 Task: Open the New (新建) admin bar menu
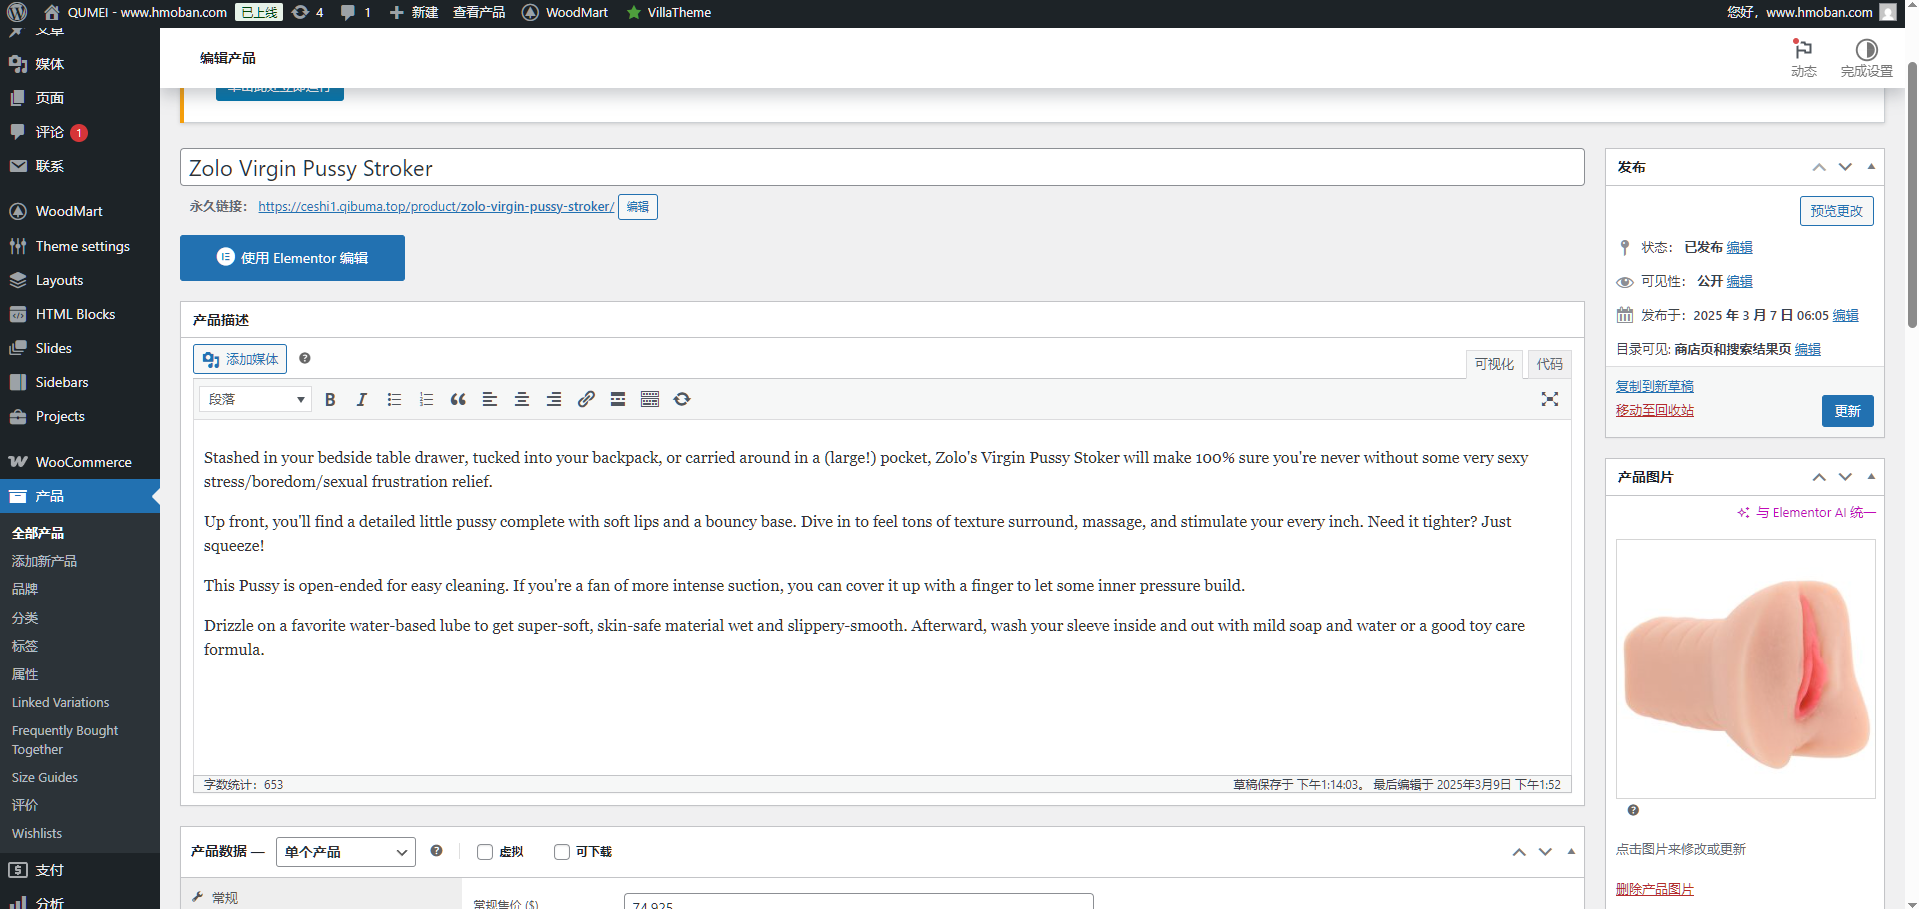414,12
